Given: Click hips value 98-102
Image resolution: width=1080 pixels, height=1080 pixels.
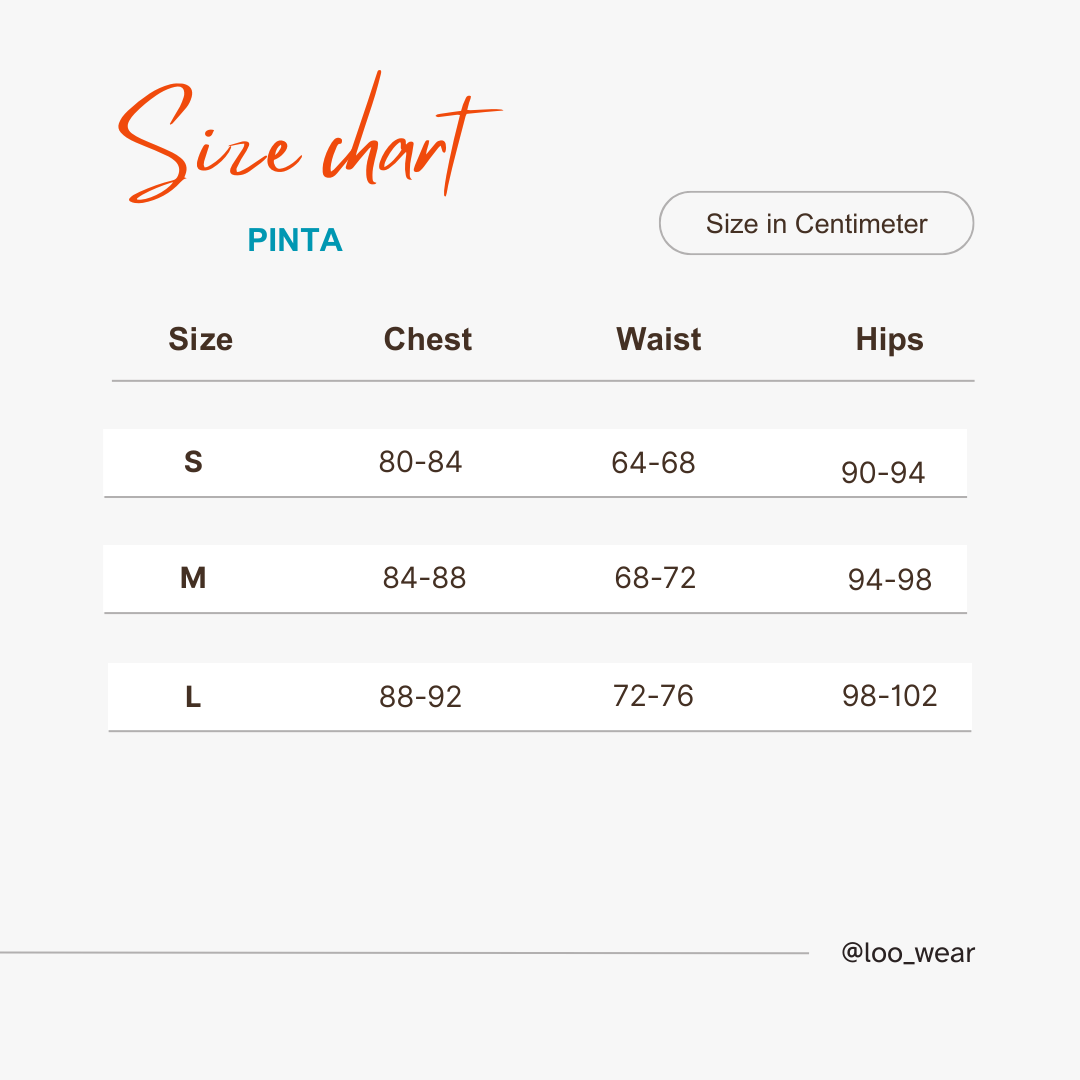Looking at the screenshot, I should tap(889, 696).
